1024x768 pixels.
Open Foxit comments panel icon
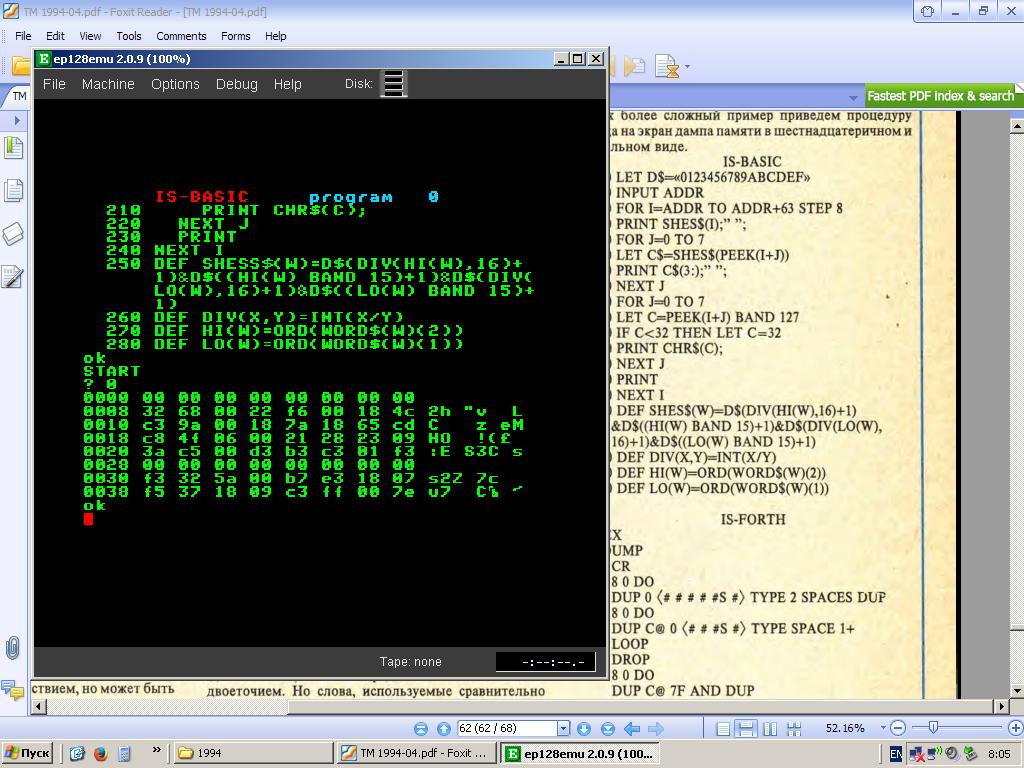[12, 688]
